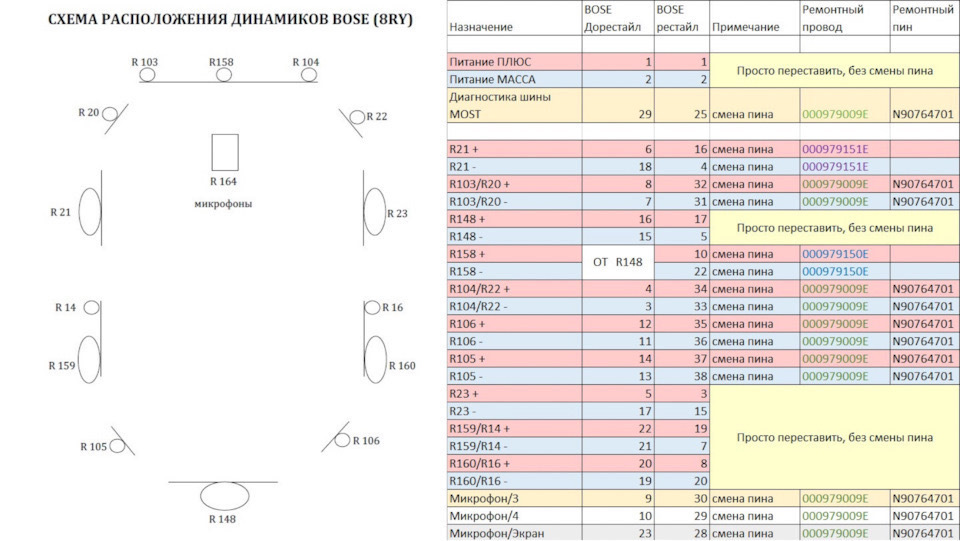Click the 'R 22' speaker label in the diagram

pyautogui.click(x=377, y=116)
